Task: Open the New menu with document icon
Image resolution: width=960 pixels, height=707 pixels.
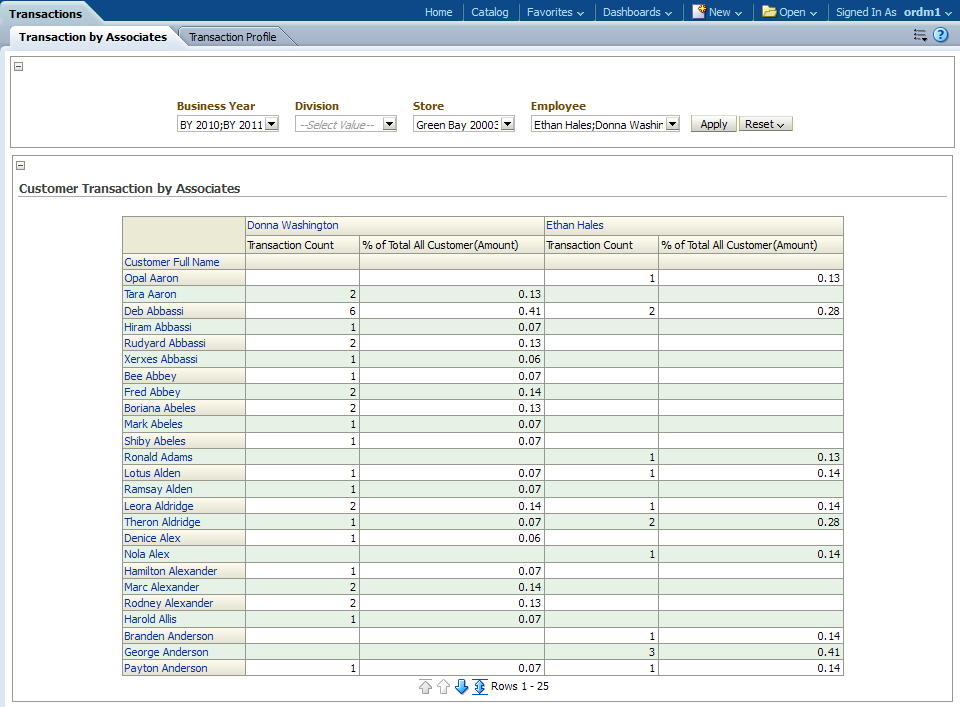Action: point(718,12)
